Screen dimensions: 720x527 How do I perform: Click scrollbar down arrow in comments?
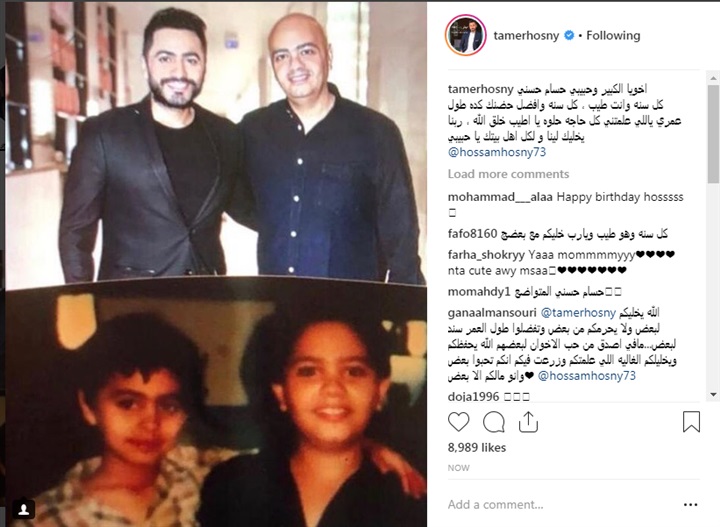713,394
